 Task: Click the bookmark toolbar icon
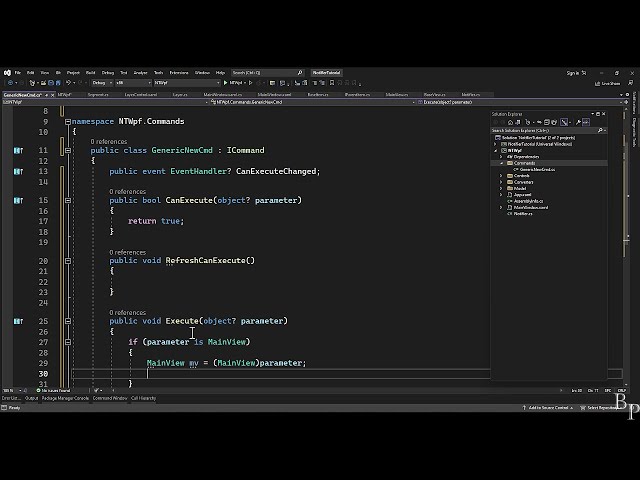332,83
